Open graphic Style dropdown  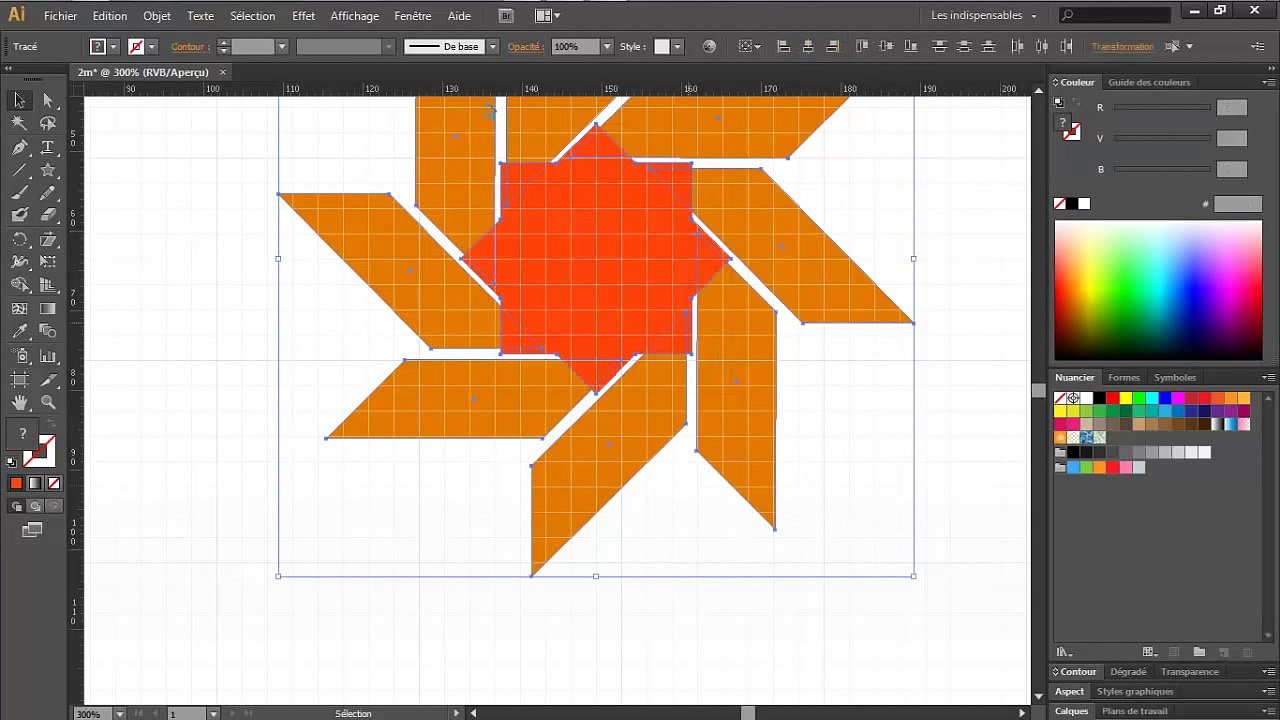(x=677, y=46)
